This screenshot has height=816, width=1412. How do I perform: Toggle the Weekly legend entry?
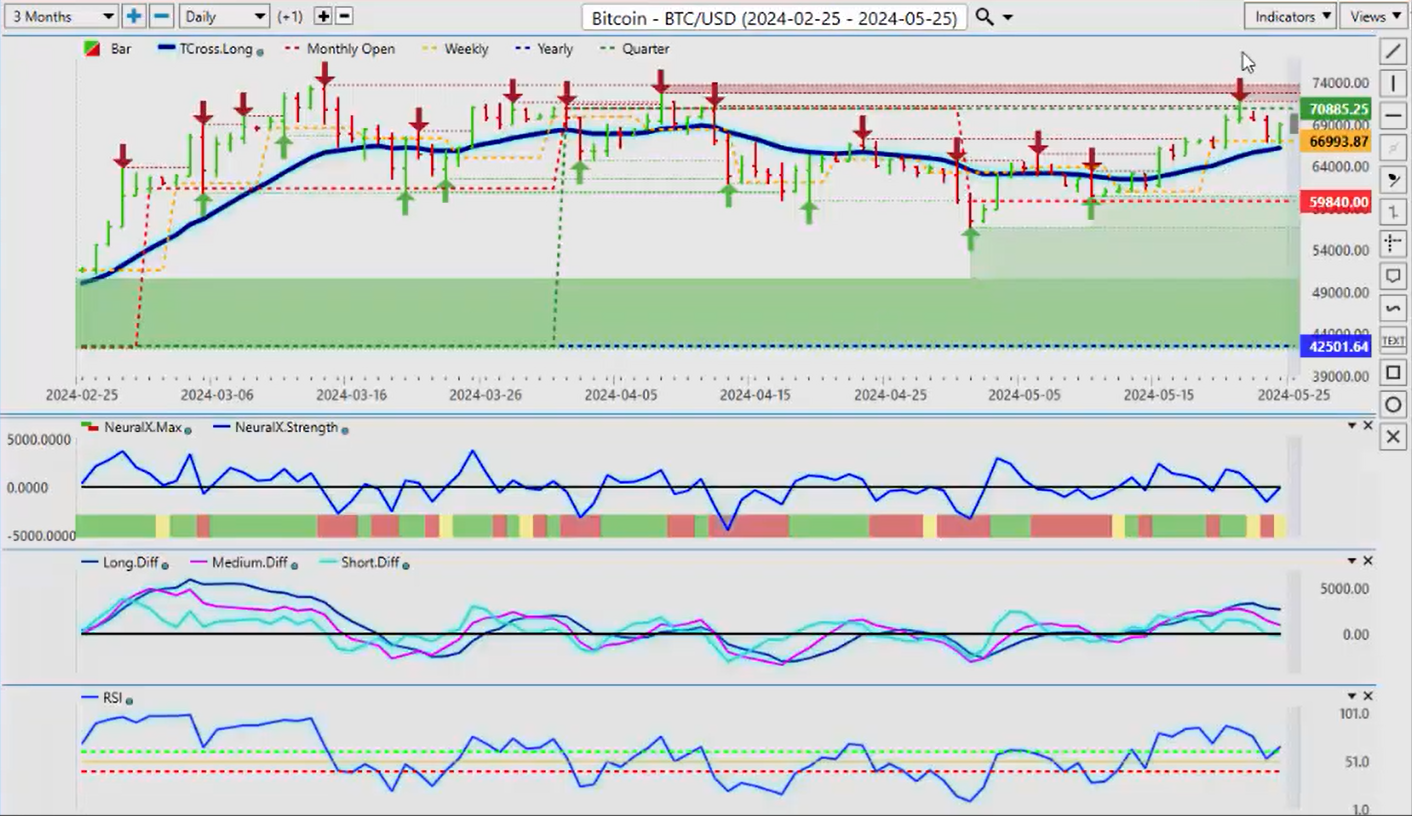pyautogui.click(x=454, y=49)
